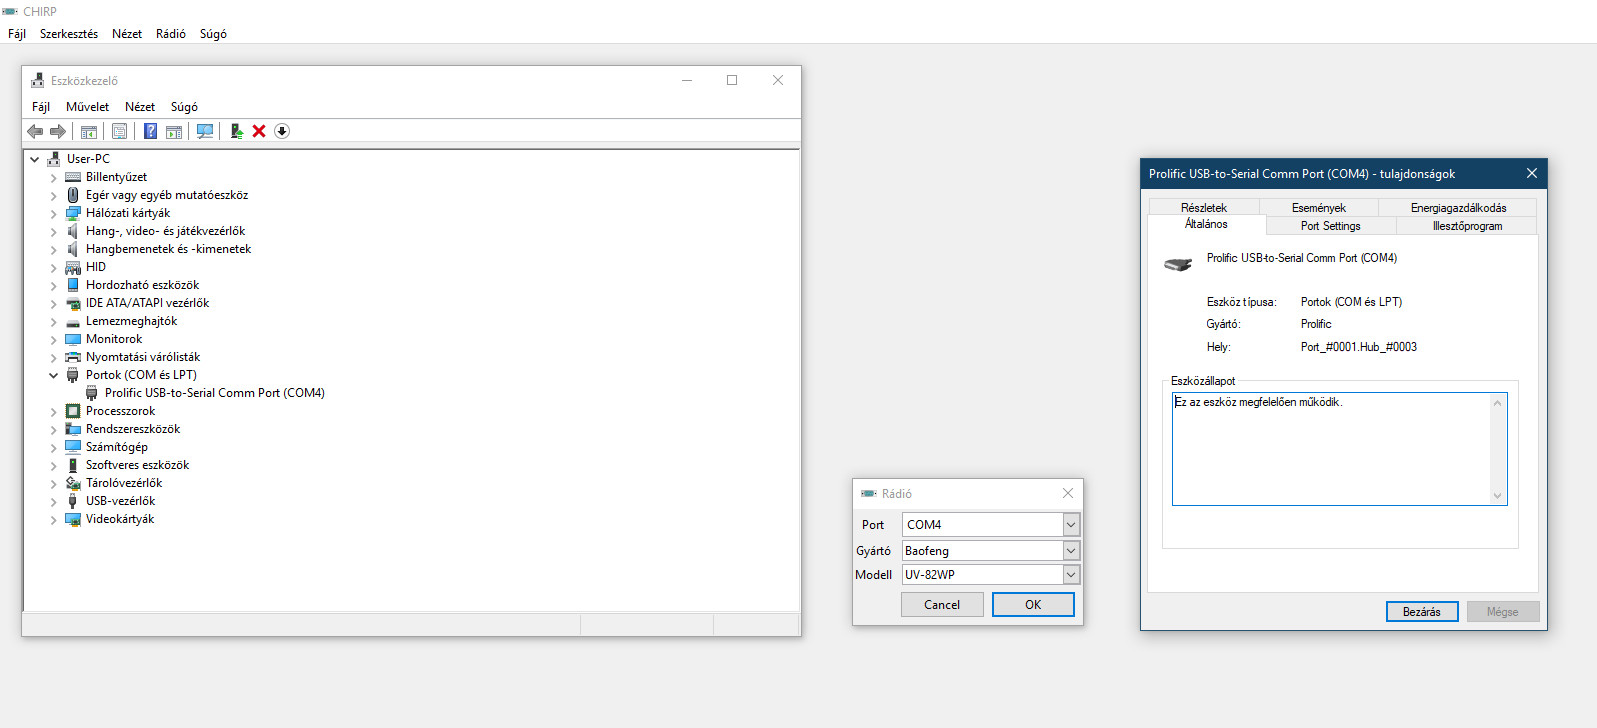This screenshot has width=1597, height=728.
Task: Open the Rádió menu in CHIRP
Action: point(171,34)
